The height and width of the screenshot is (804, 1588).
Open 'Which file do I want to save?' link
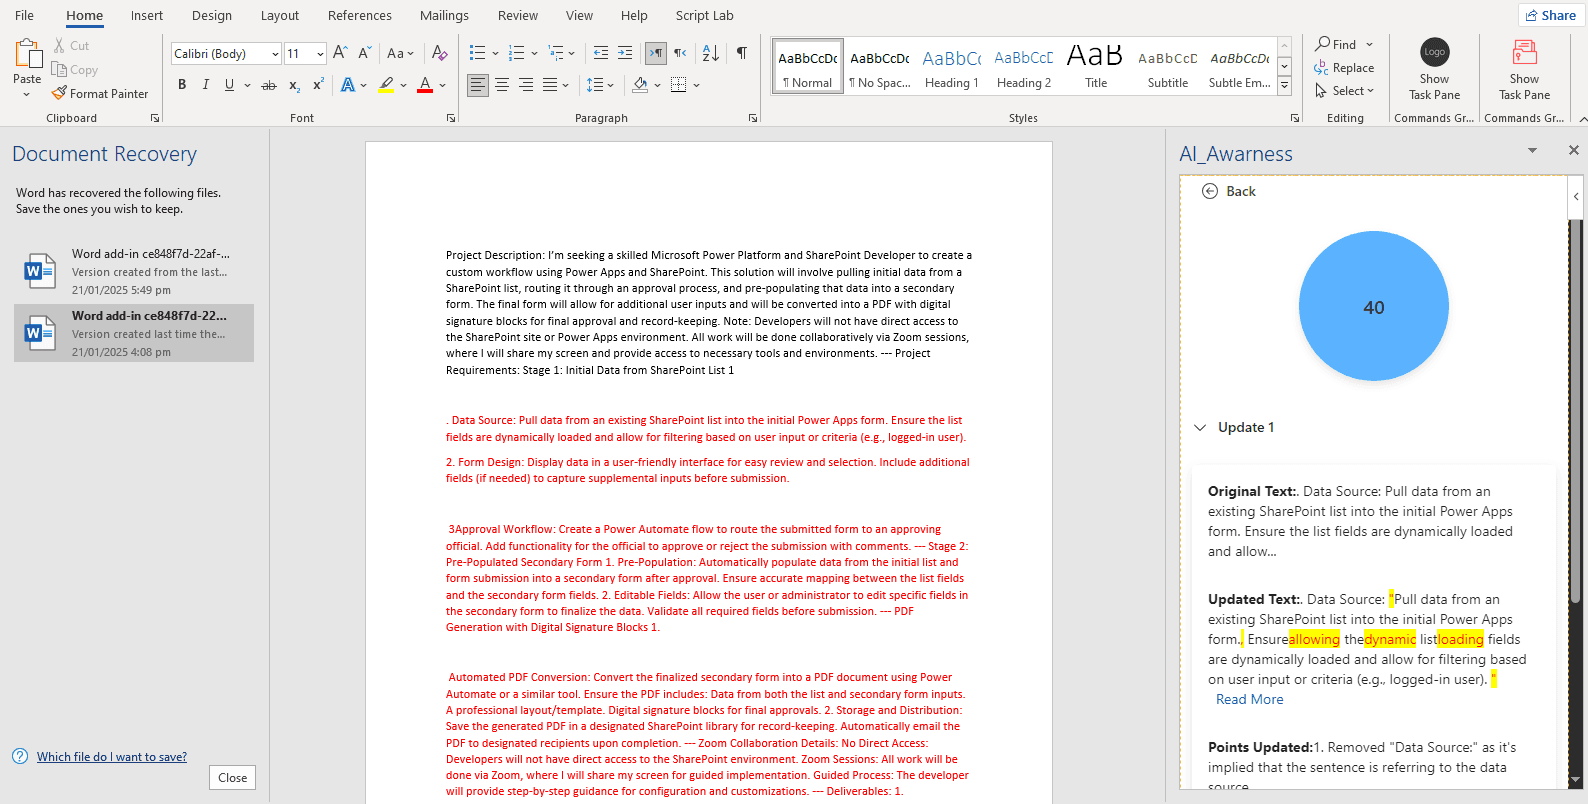[112, 757]
